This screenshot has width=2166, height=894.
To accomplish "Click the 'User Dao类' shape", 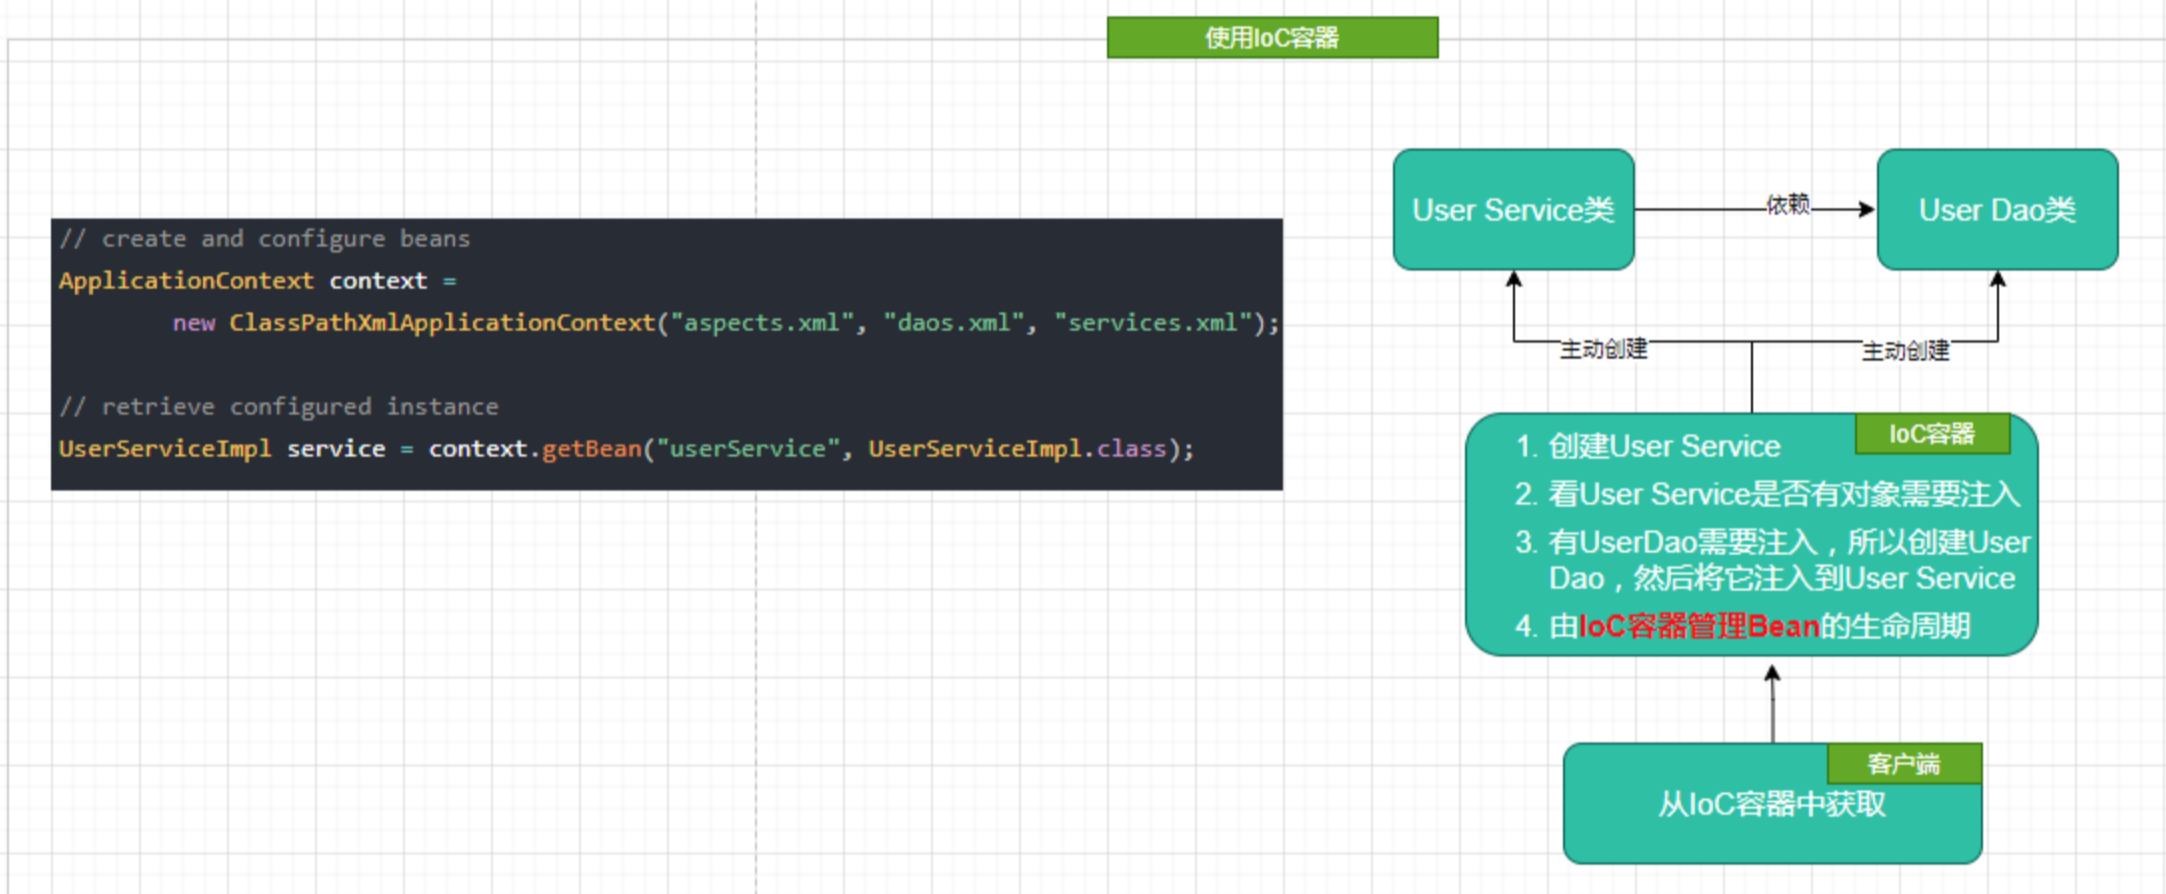I will [1997, 210].
